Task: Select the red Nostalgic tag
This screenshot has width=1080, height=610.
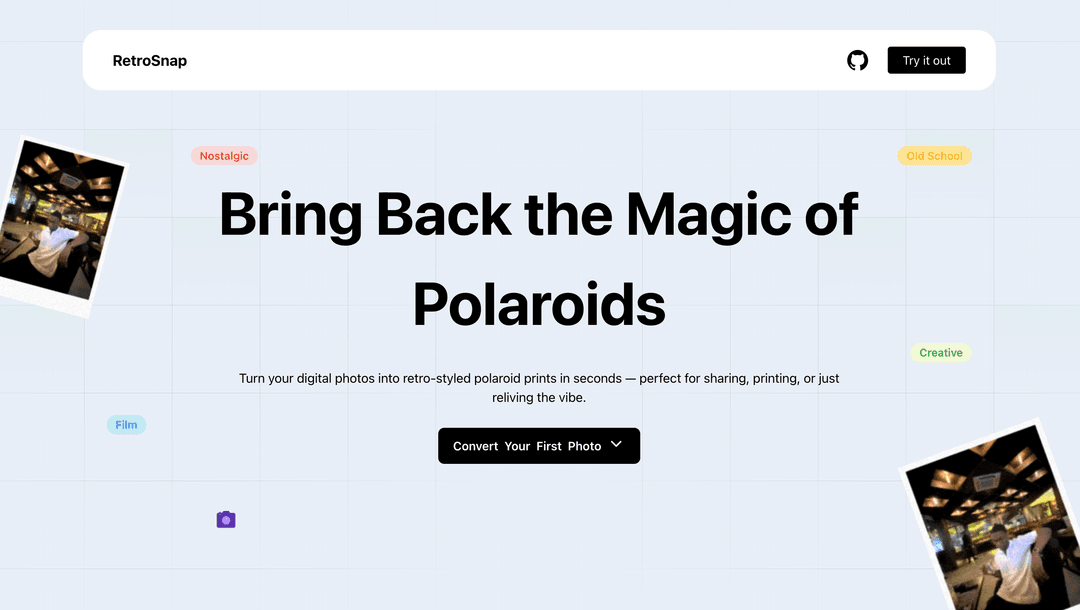Action: [224, 156]
